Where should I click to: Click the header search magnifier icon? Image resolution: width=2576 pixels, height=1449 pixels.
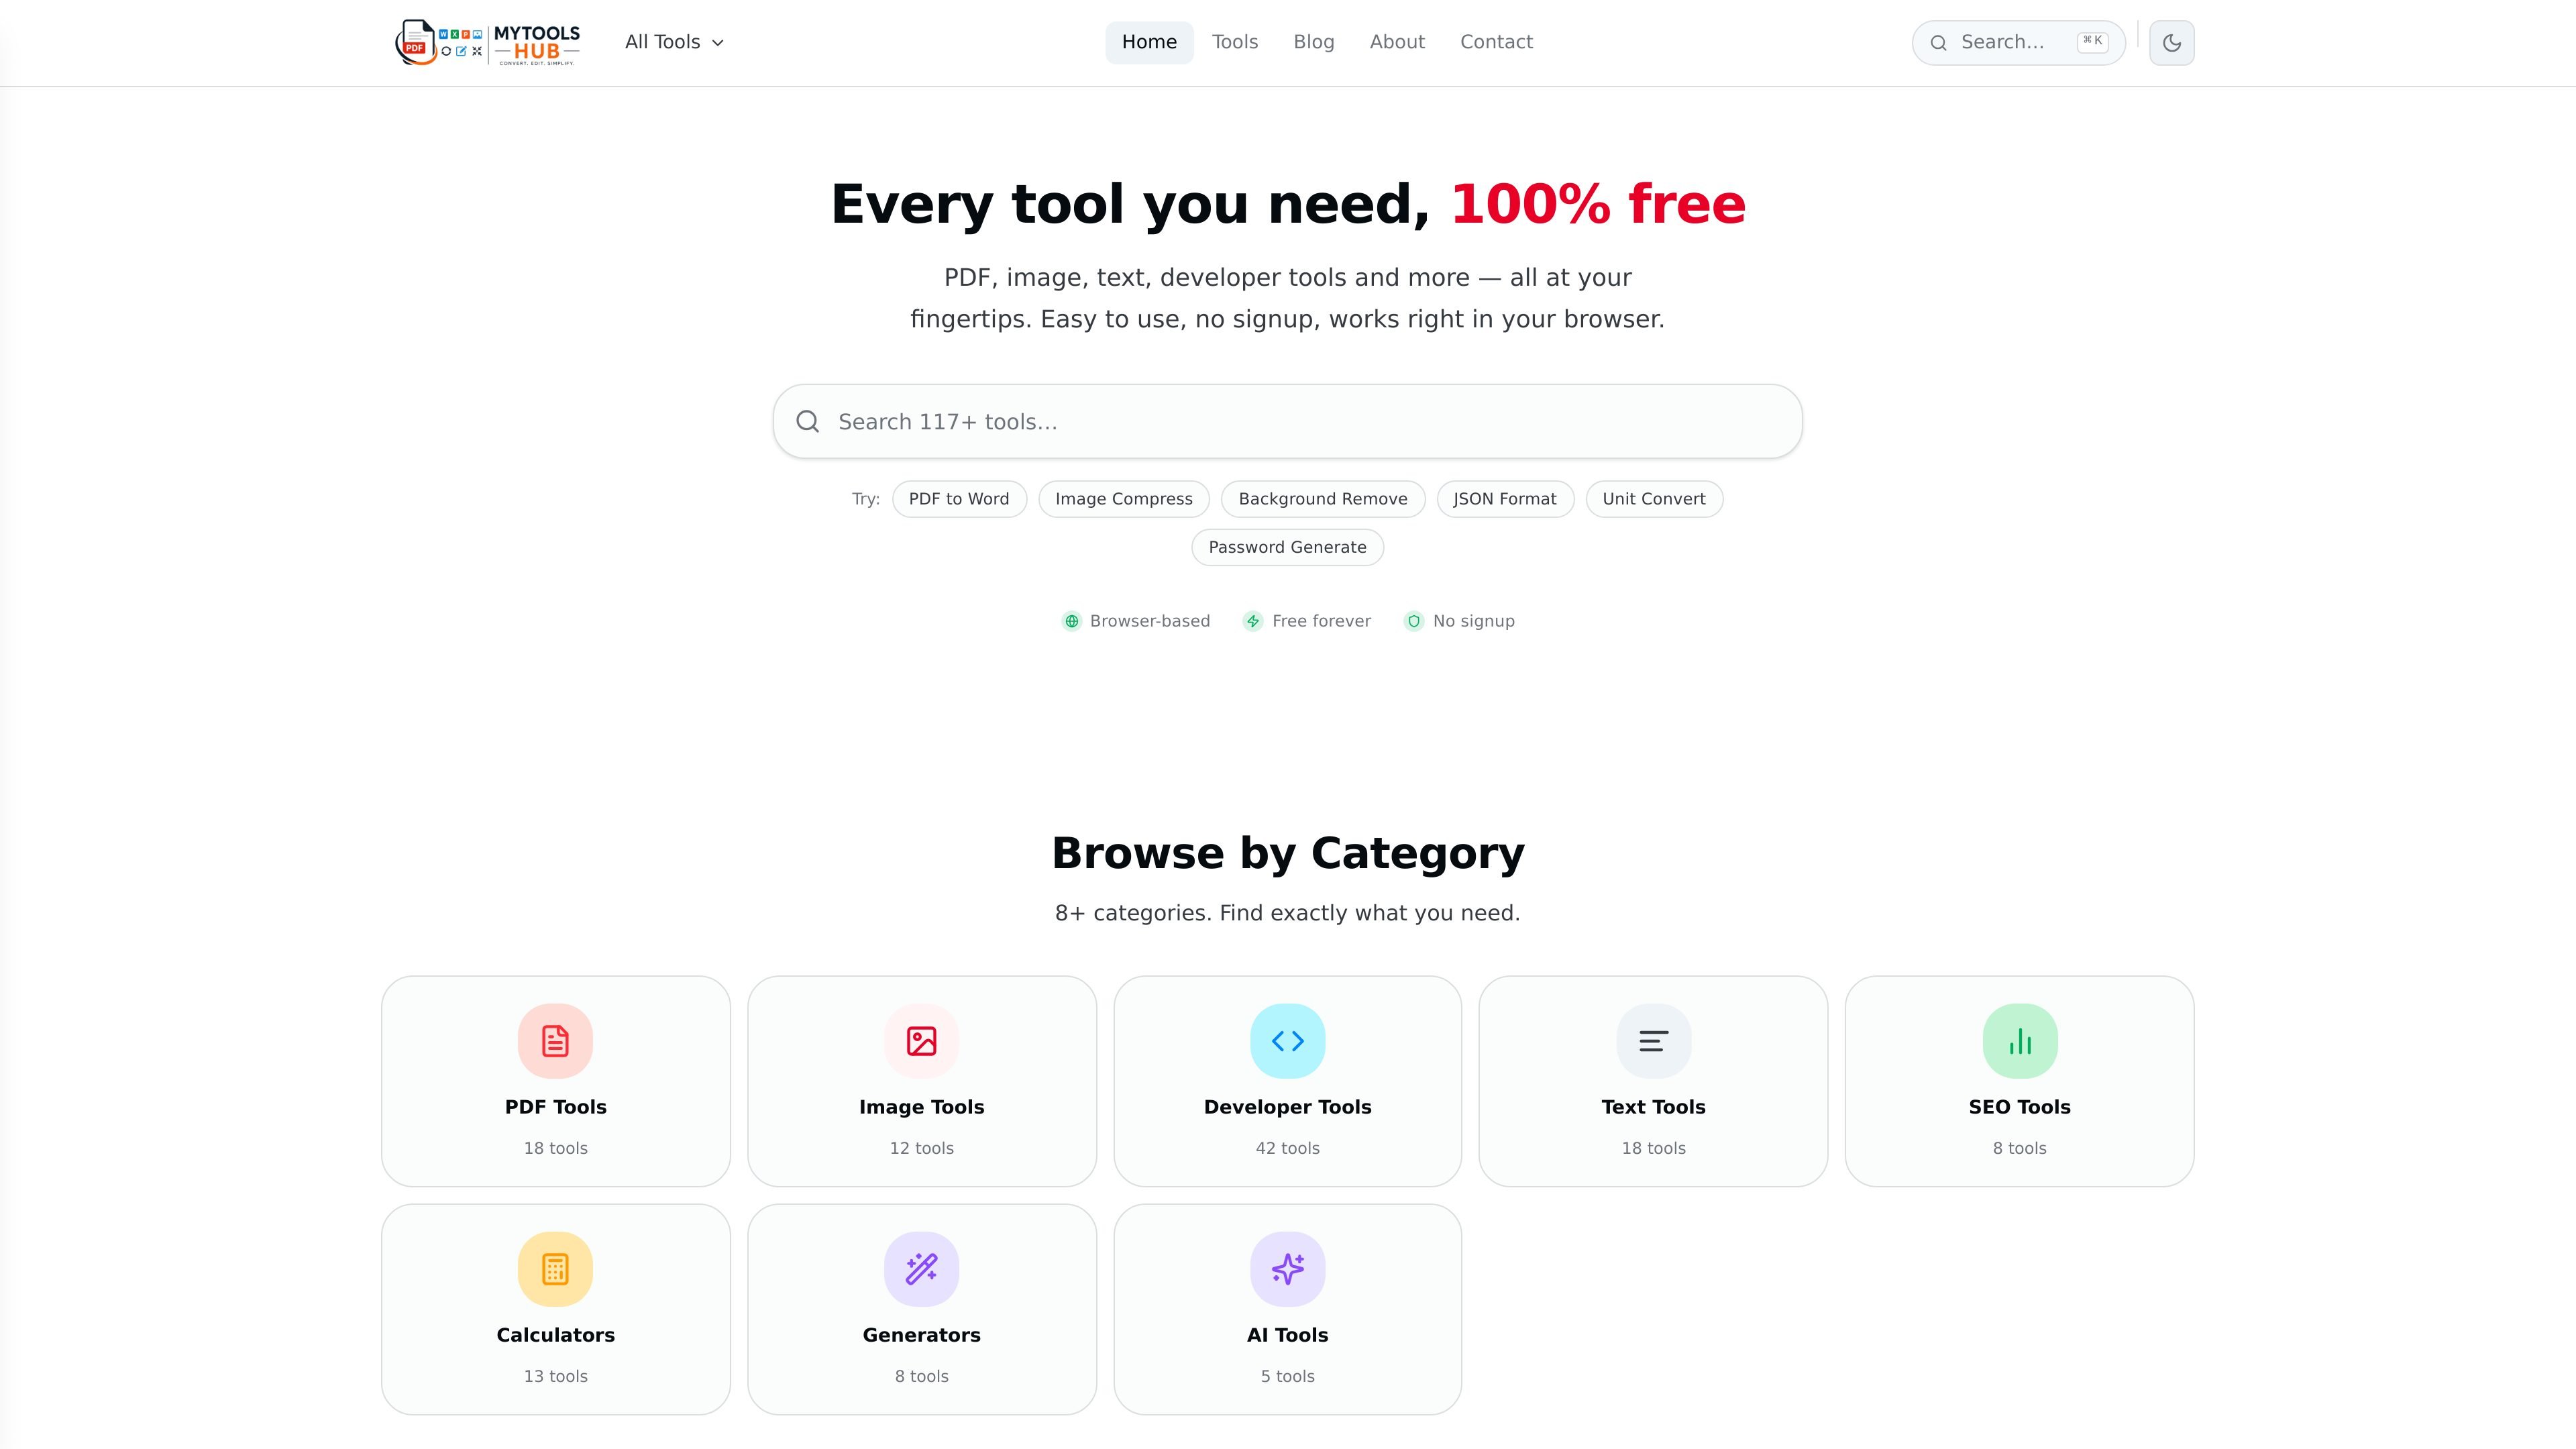click(1938, 43)
